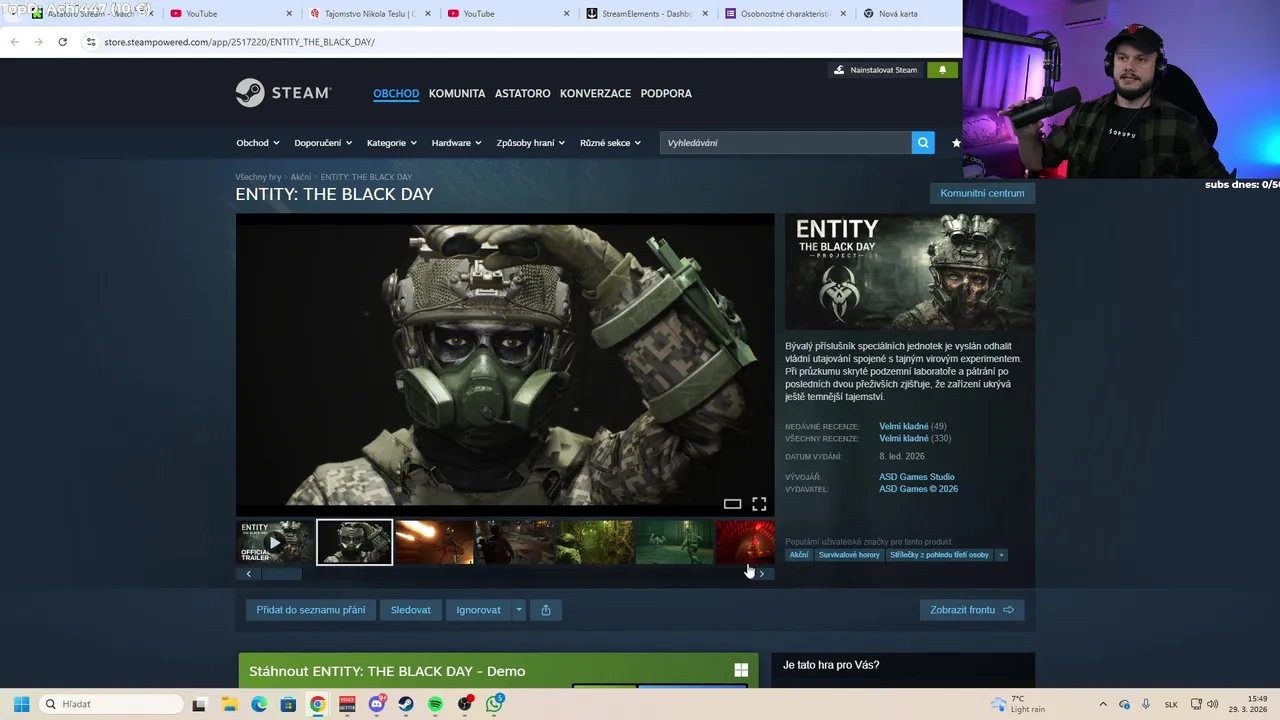Open Discord from the taskbar
Viewport: 1280px width, 720px height.
point(377,704)
